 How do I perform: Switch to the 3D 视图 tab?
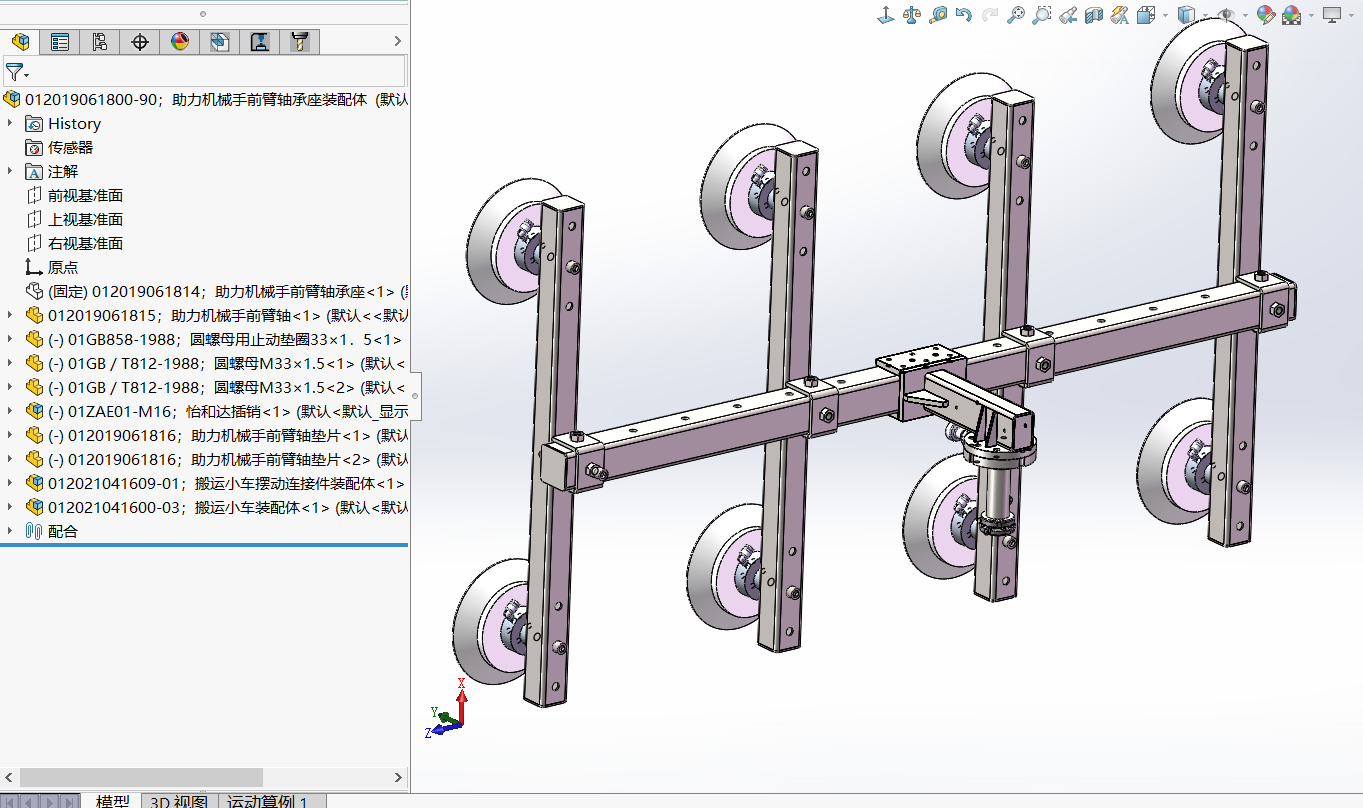tap(179, 801)
